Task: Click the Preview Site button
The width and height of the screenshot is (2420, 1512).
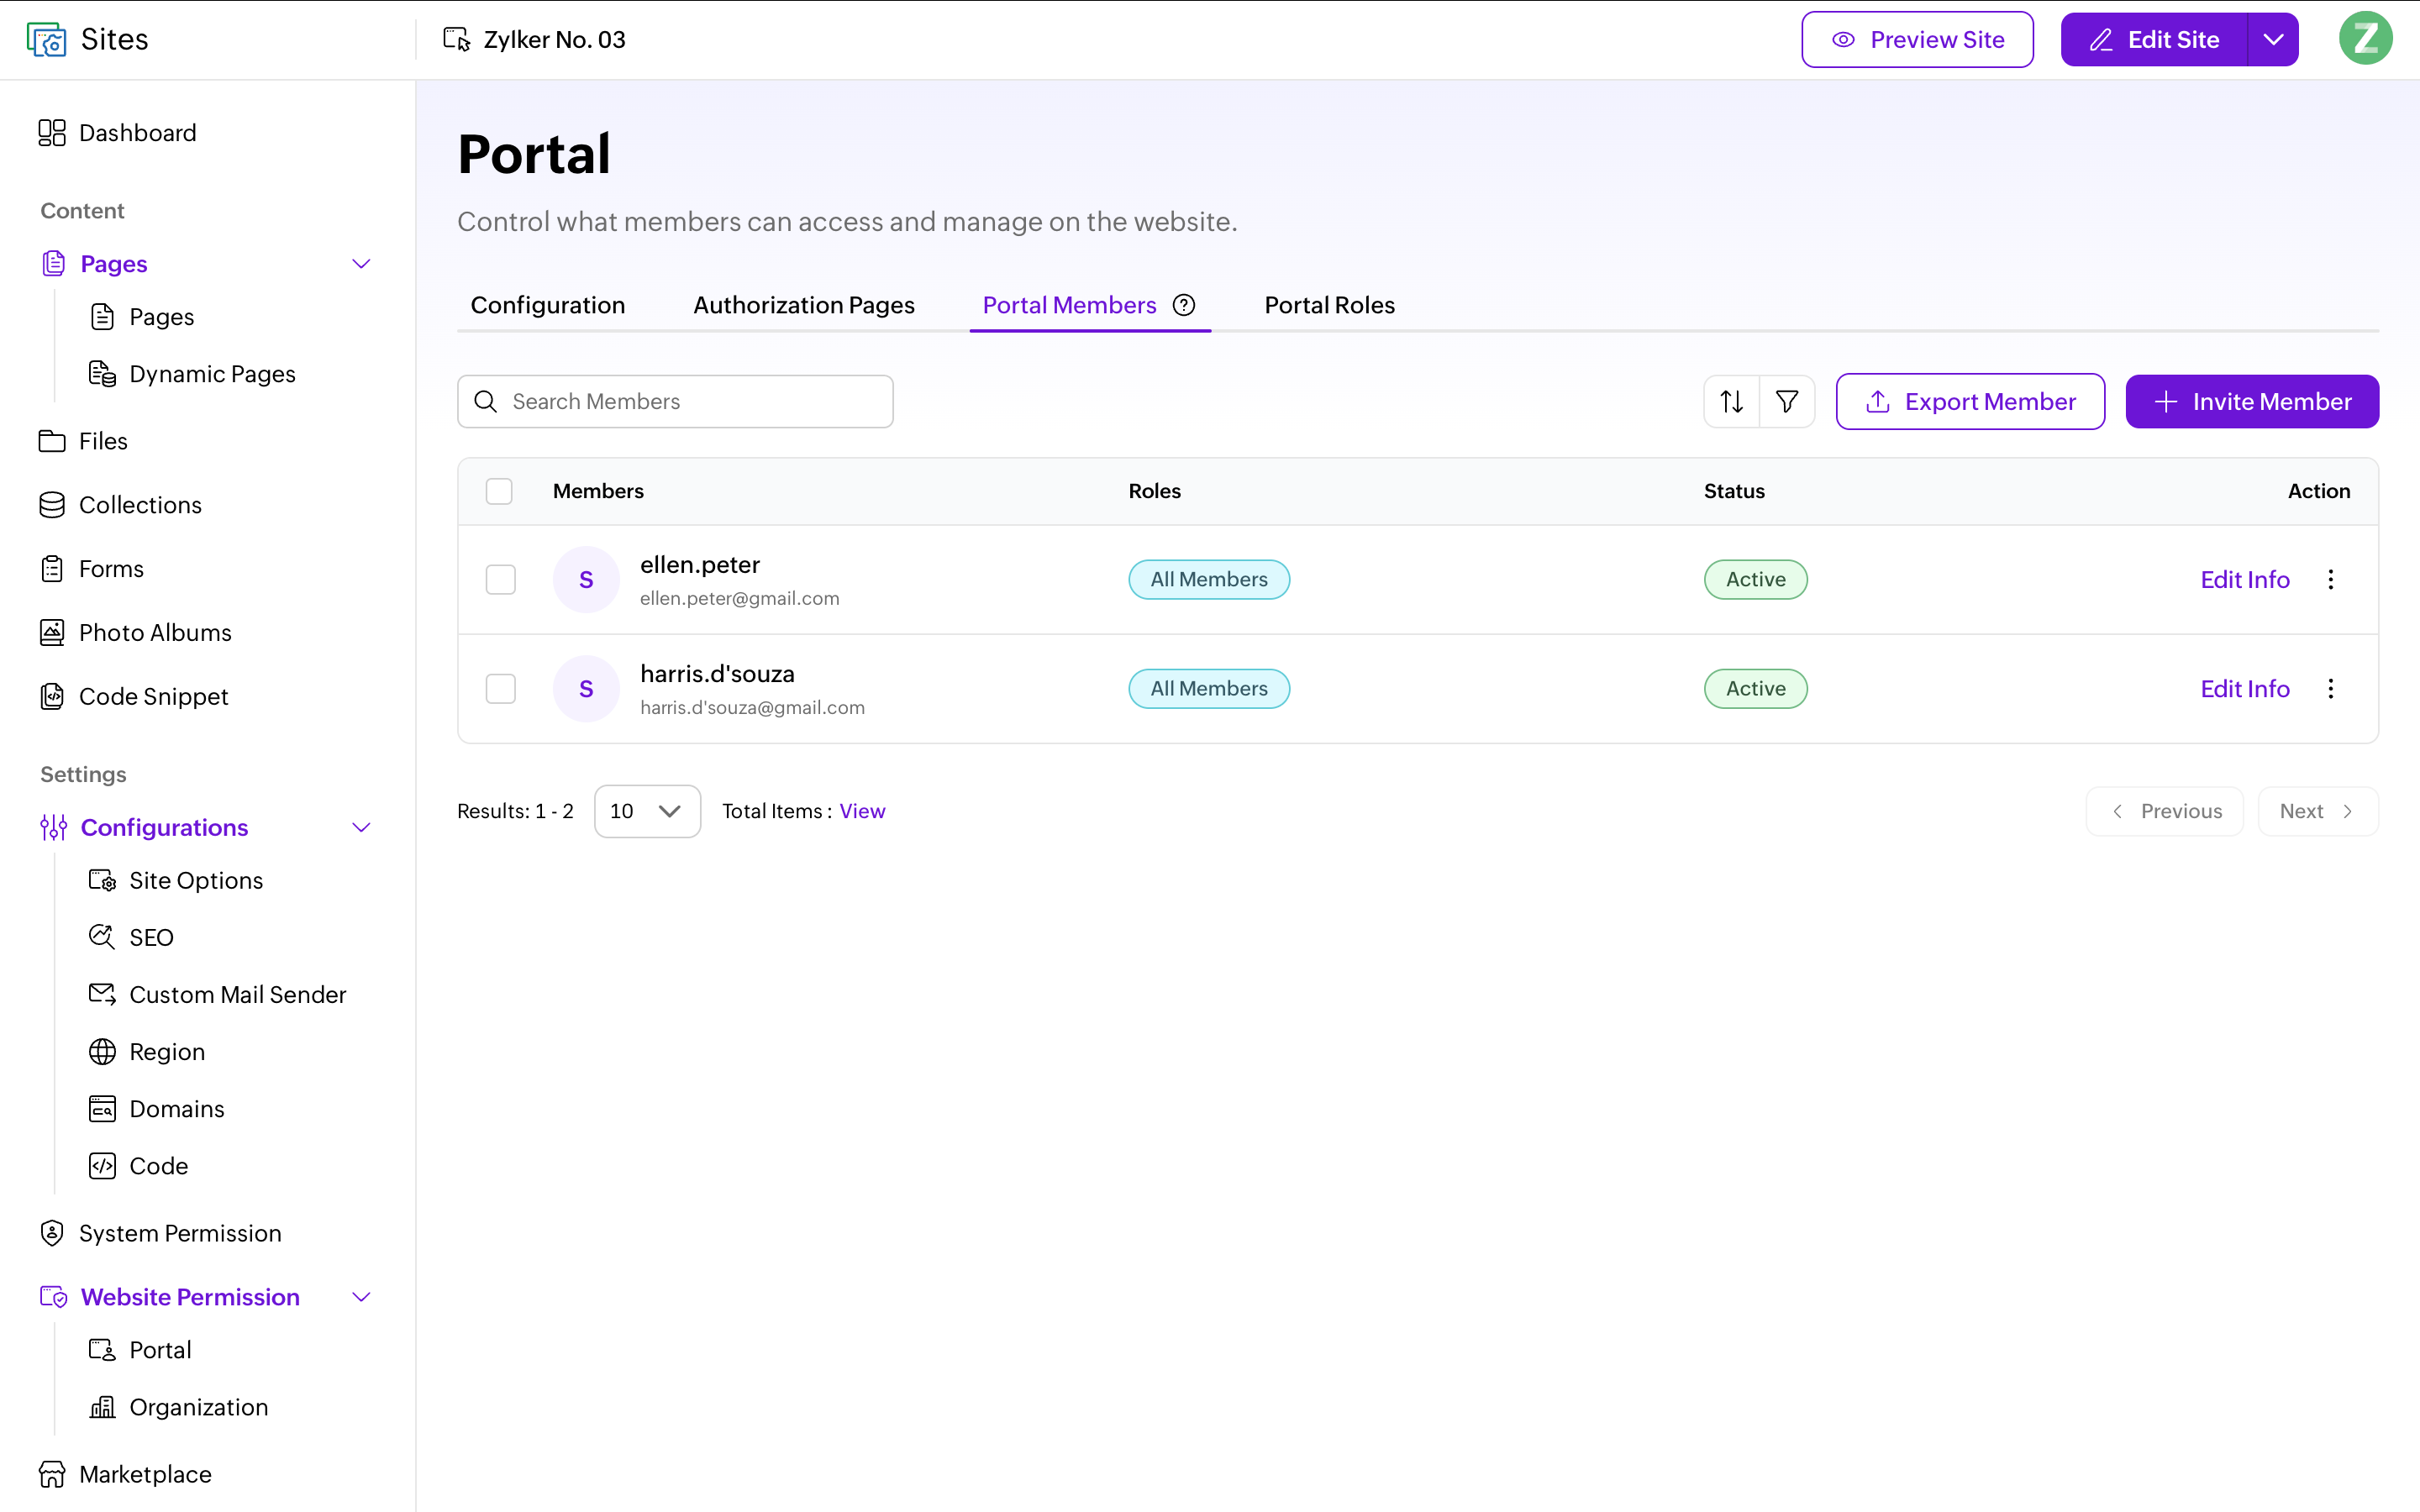Action: point(1917,39)
